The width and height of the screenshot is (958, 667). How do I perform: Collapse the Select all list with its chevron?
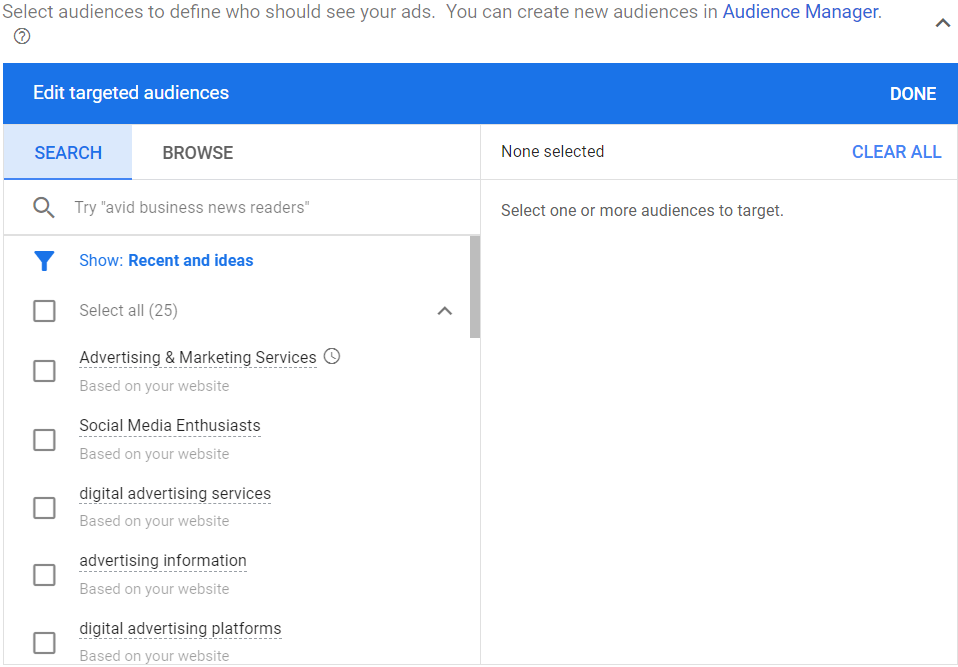[x=444, y=311]
